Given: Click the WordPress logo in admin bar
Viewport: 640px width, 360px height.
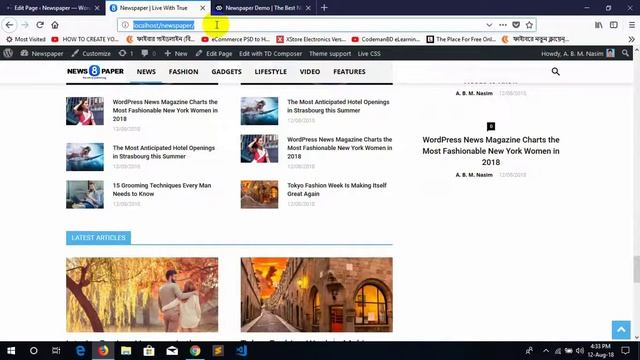Looking at the screenshot, I should pos(8,53).
